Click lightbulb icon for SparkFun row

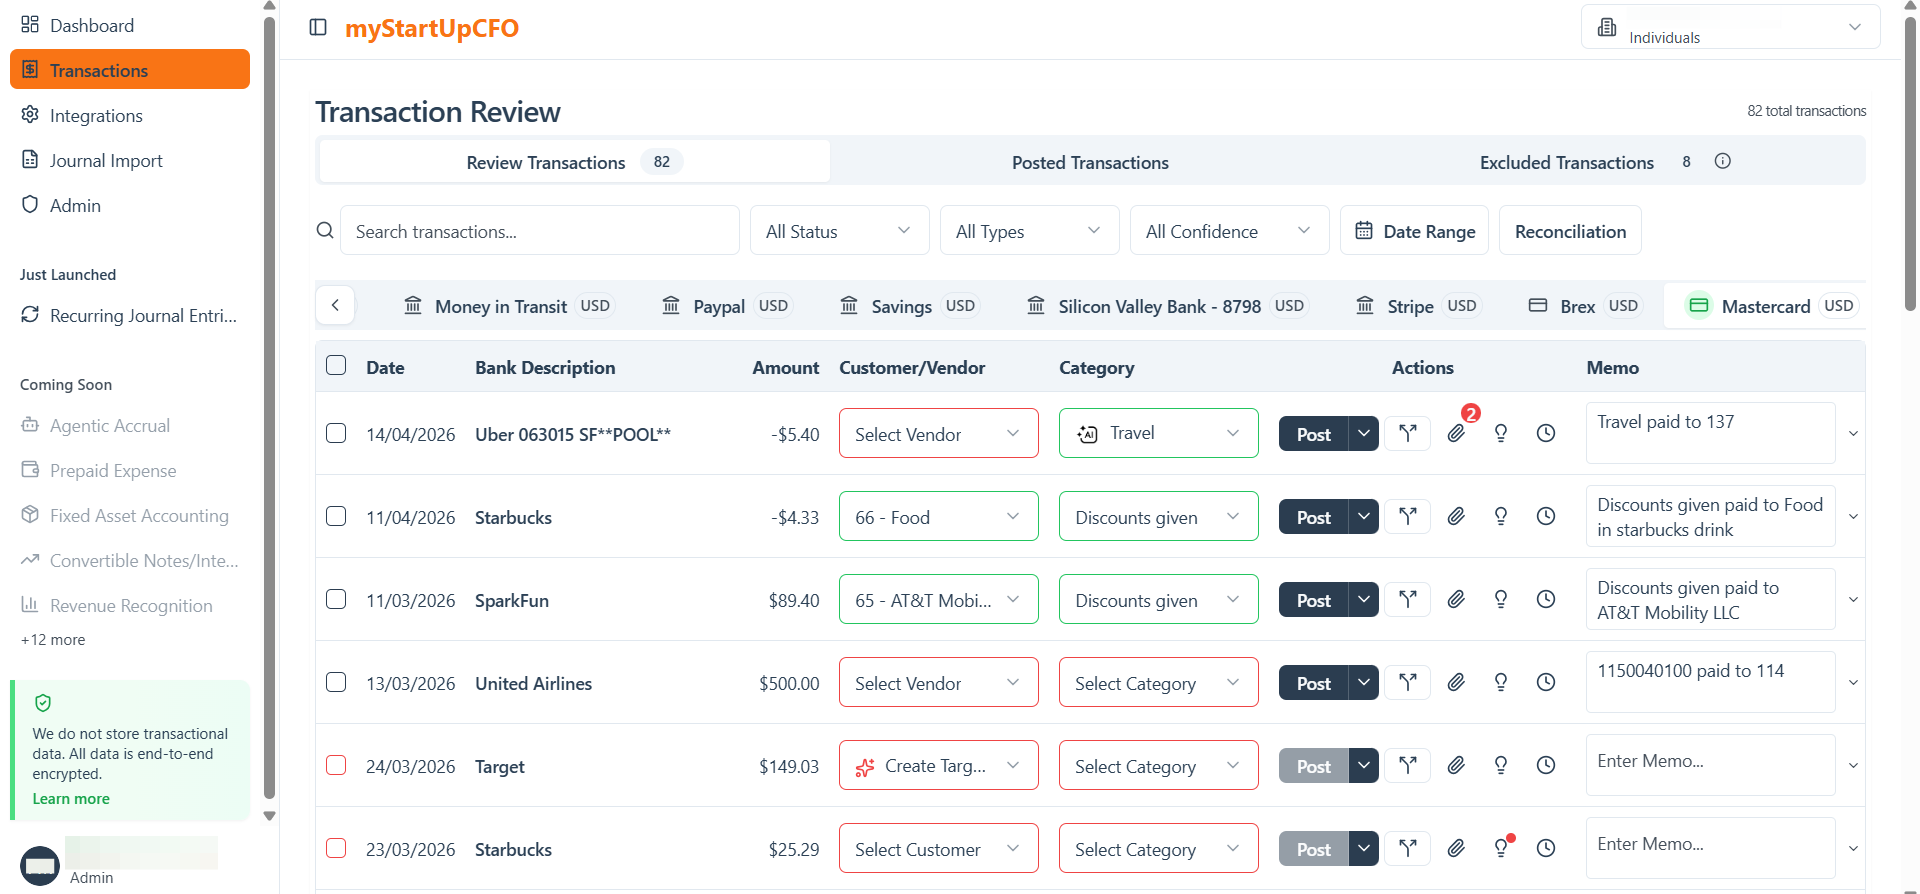point(1501,599)
